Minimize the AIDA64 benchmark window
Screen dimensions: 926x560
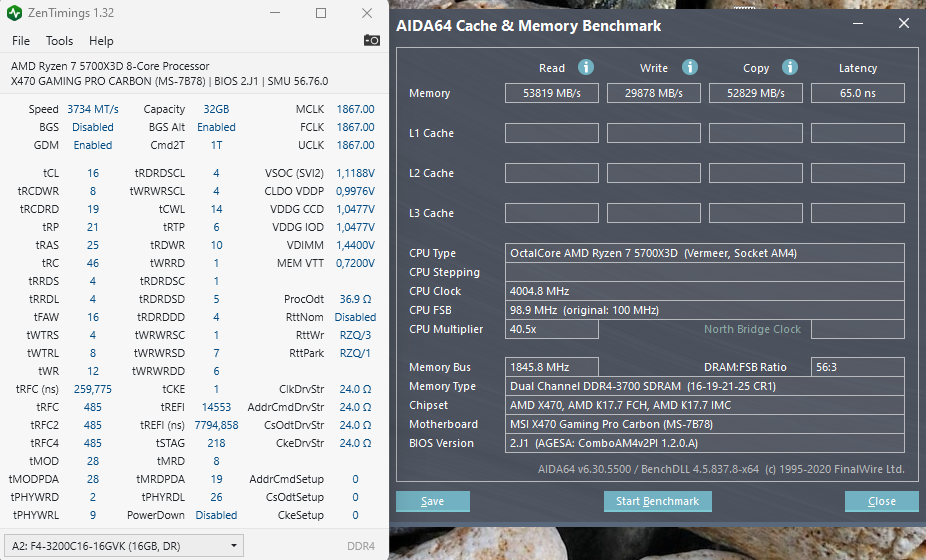coord(858,24)
